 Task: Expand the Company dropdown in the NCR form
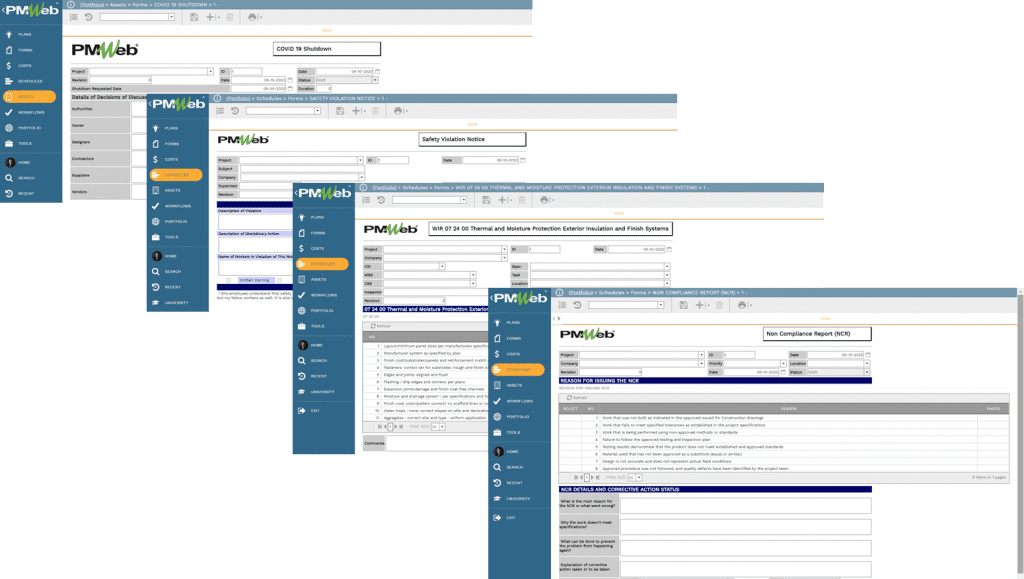(x=701, y=364)
